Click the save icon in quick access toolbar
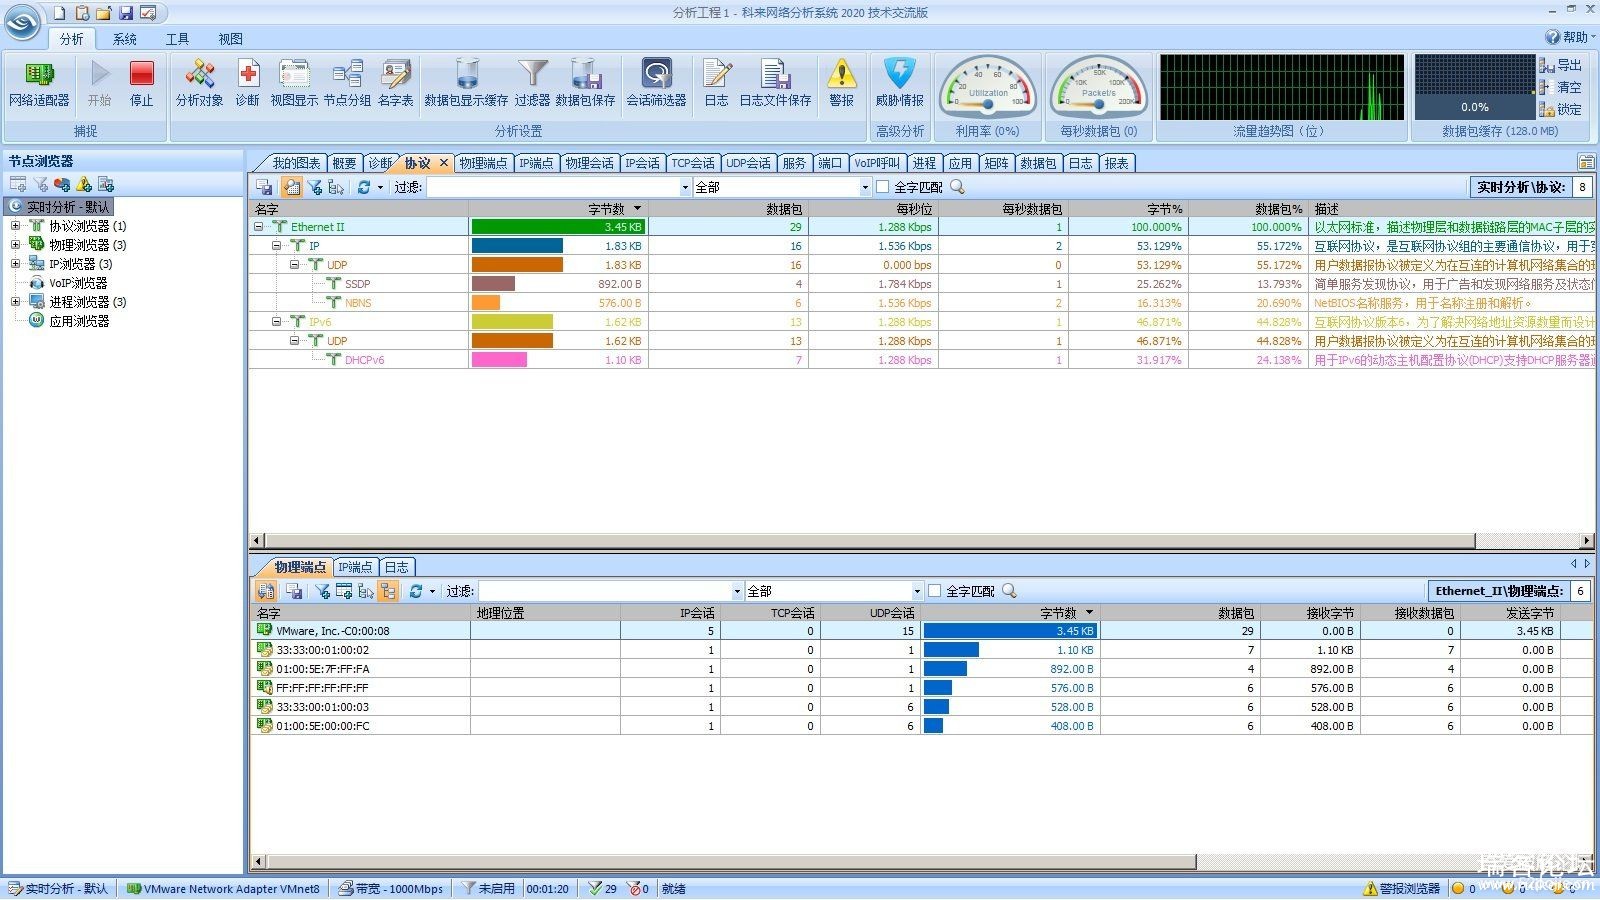 pos(126,13)
